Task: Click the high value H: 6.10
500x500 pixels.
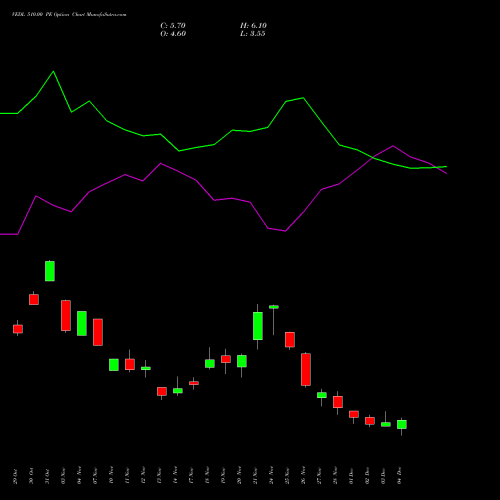Action: coord(253,26)
